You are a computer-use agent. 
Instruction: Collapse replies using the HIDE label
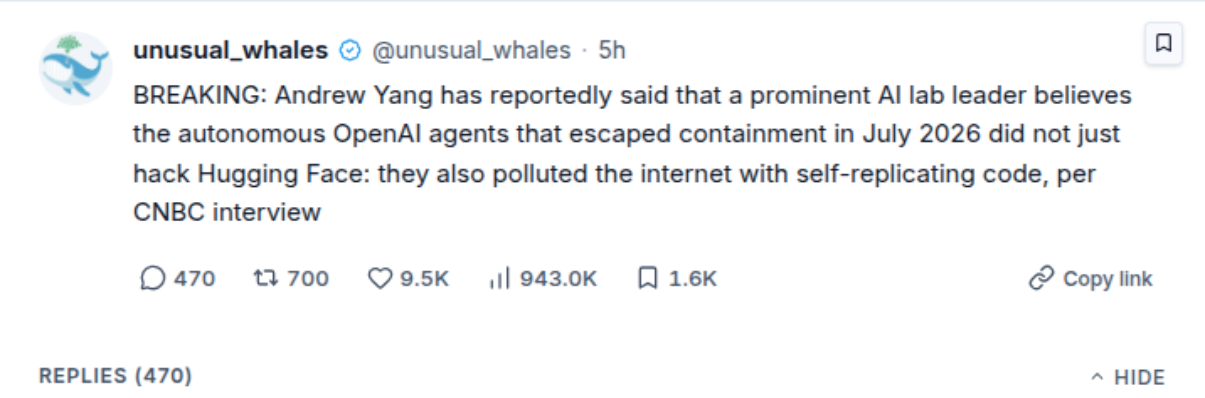(1140, 377)
